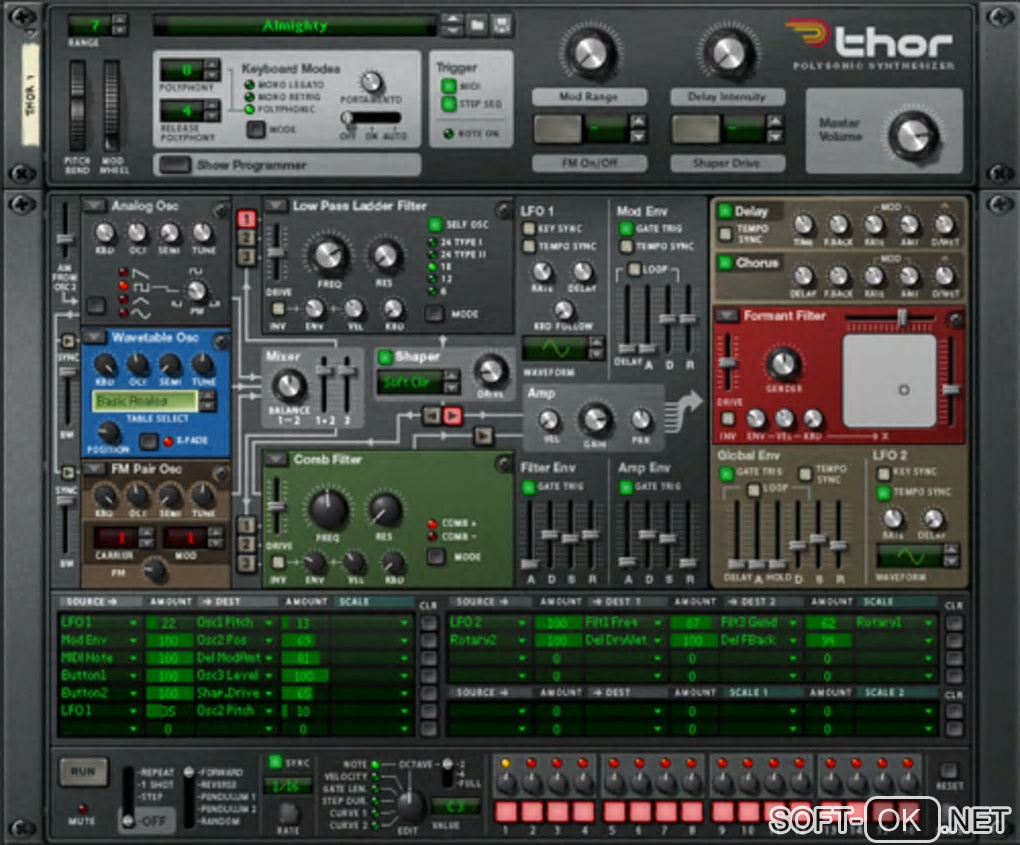Click the Almighty patch name display
The height and width of the screenshot is (845, 1020).
(x=295, y=25)
